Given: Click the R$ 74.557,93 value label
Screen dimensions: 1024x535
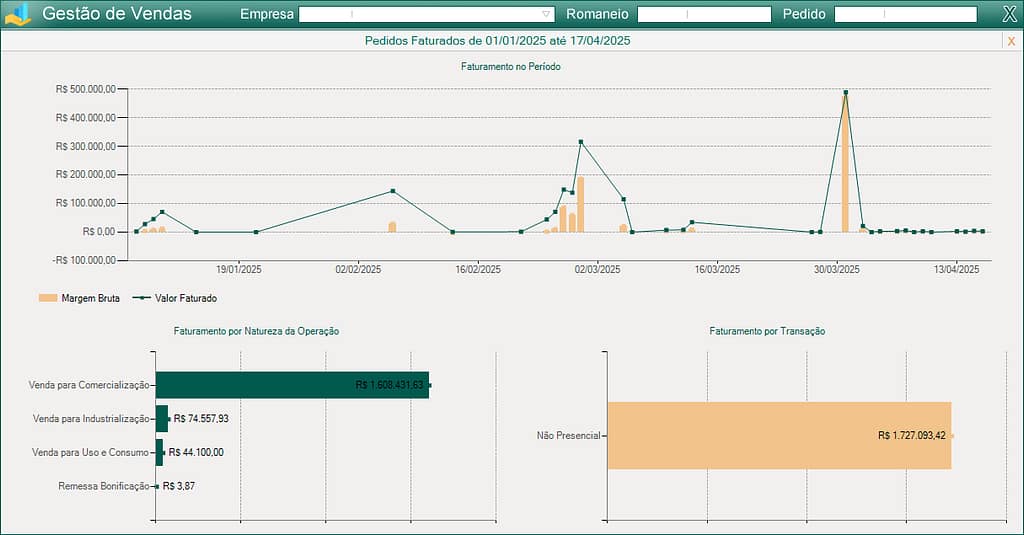Looking at the screenshot, I should pos(201,419).
